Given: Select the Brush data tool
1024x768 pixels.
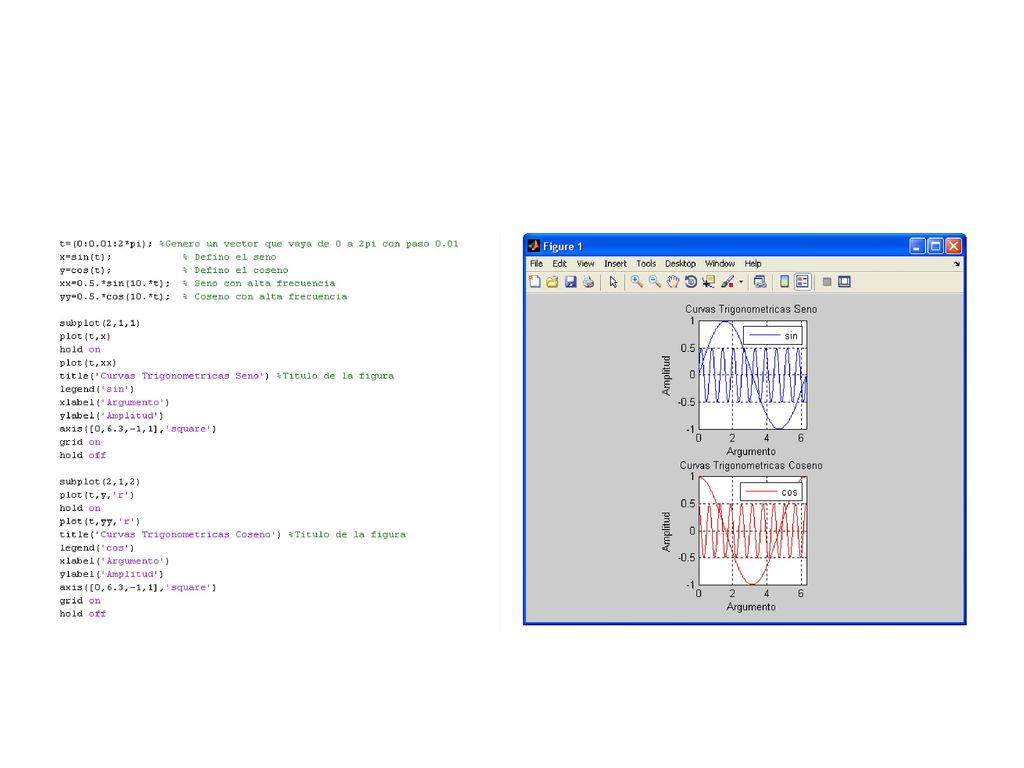Looking at the screenshot, I should click(x=727, y=281).
